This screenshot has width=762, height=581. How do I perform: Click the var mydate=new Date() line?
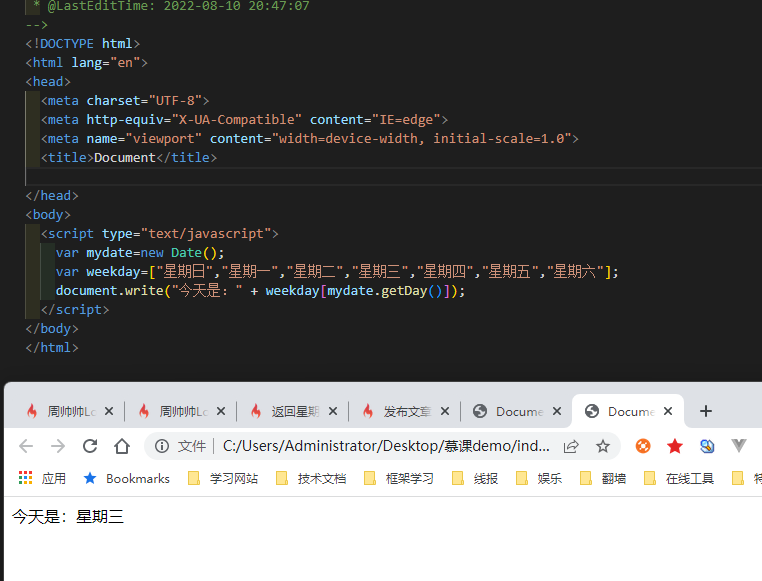pos(140,253)
